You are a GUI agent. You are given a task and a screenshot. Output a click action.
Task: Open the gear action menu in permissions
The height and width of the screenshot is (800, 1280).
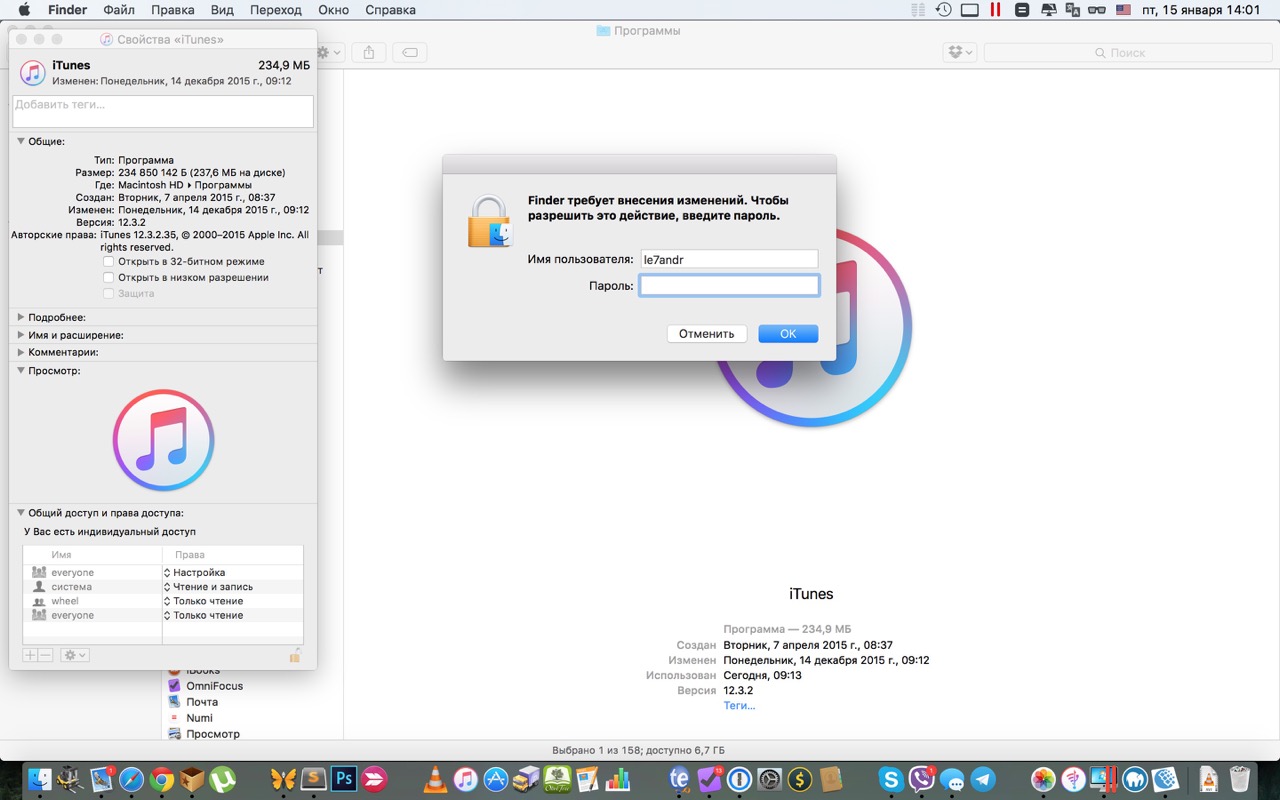click(75, 655)
